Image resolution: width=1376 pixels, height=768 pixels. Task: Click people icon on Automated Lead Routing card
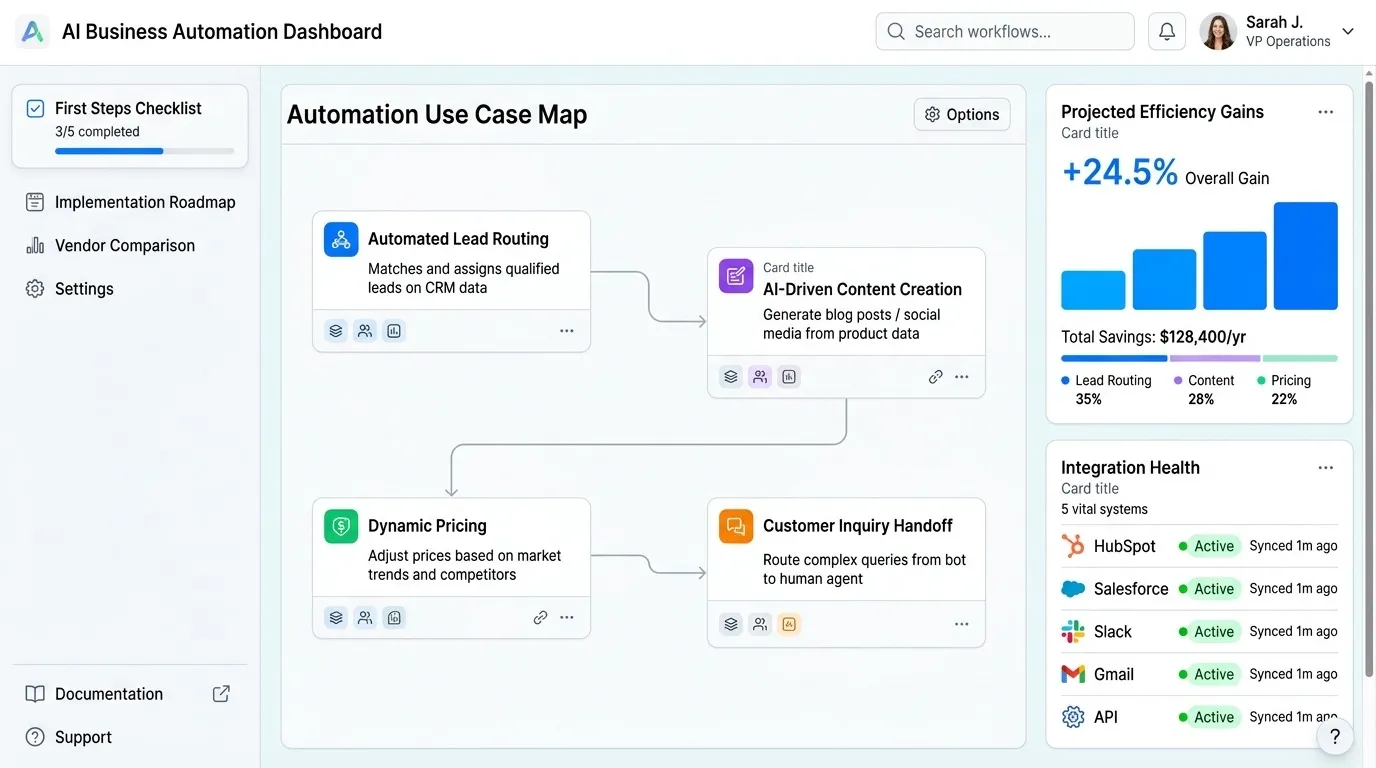365,331
